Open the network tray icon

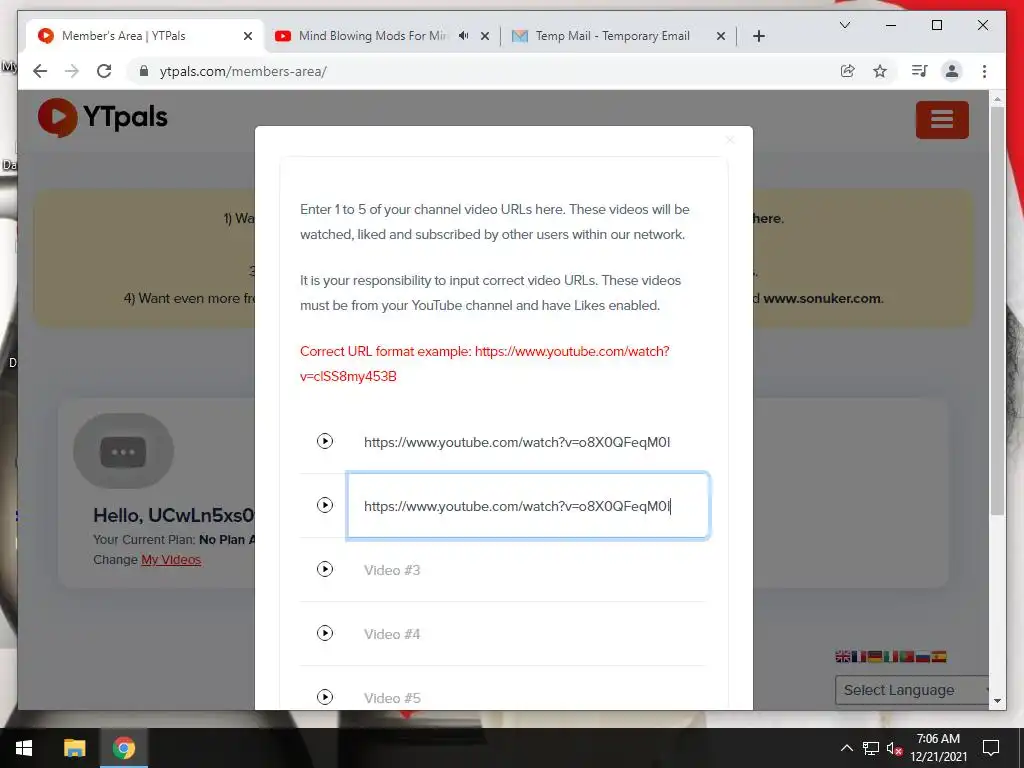pos(871,748)
